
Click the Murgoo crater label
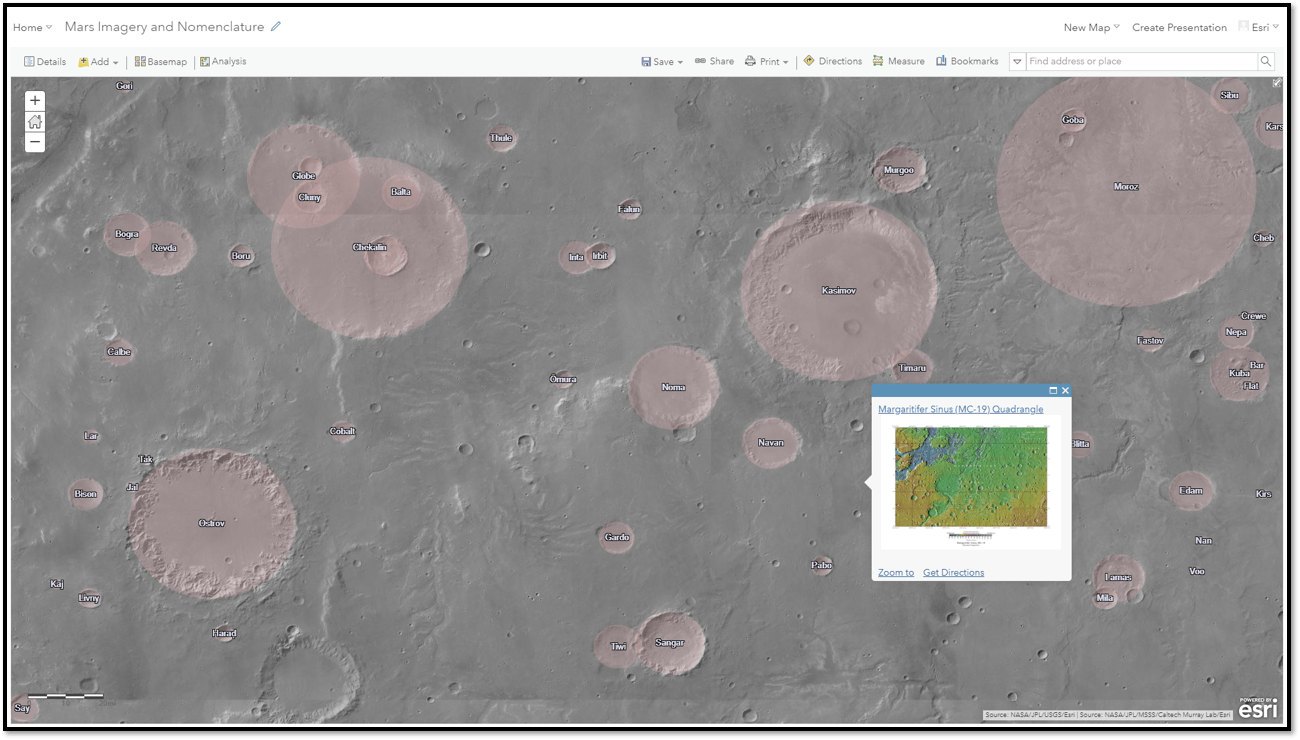click(x=898, y=170)
